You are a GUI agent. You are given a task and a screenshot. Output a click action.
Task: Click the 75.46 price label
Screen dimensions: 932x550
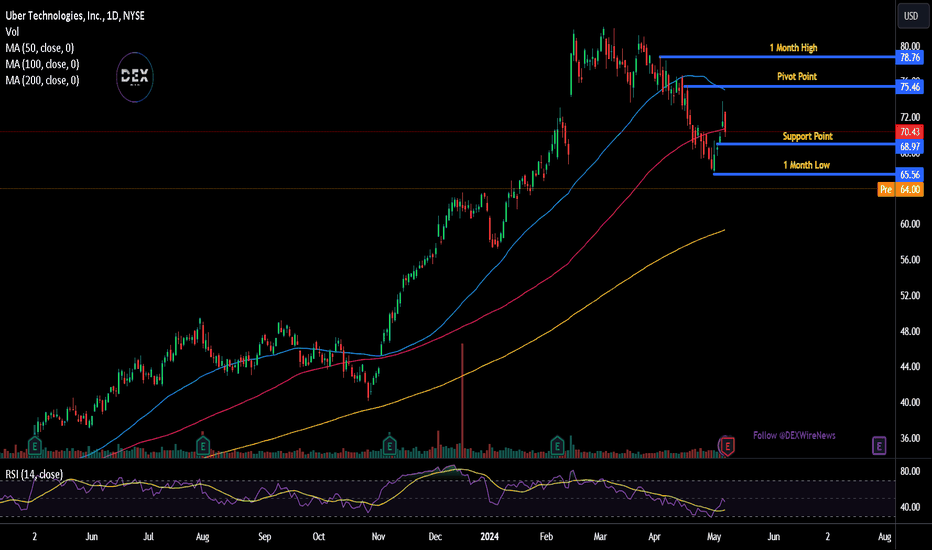tap(910, 87)
